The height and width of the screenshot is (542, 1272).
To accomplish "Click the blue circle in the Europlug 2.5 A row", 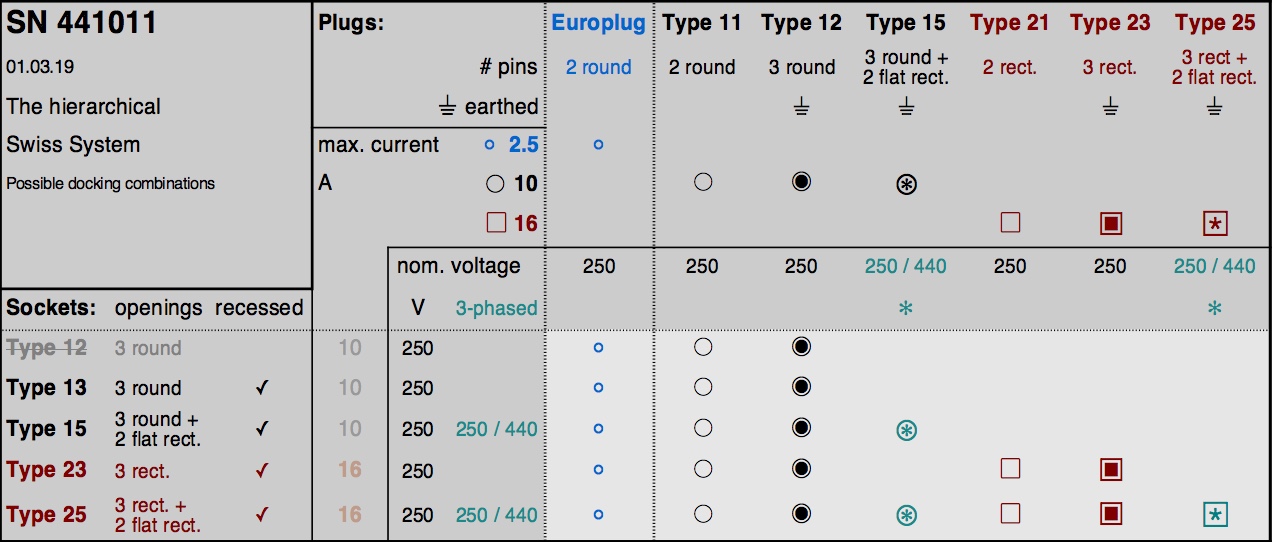I will [598, 145].
